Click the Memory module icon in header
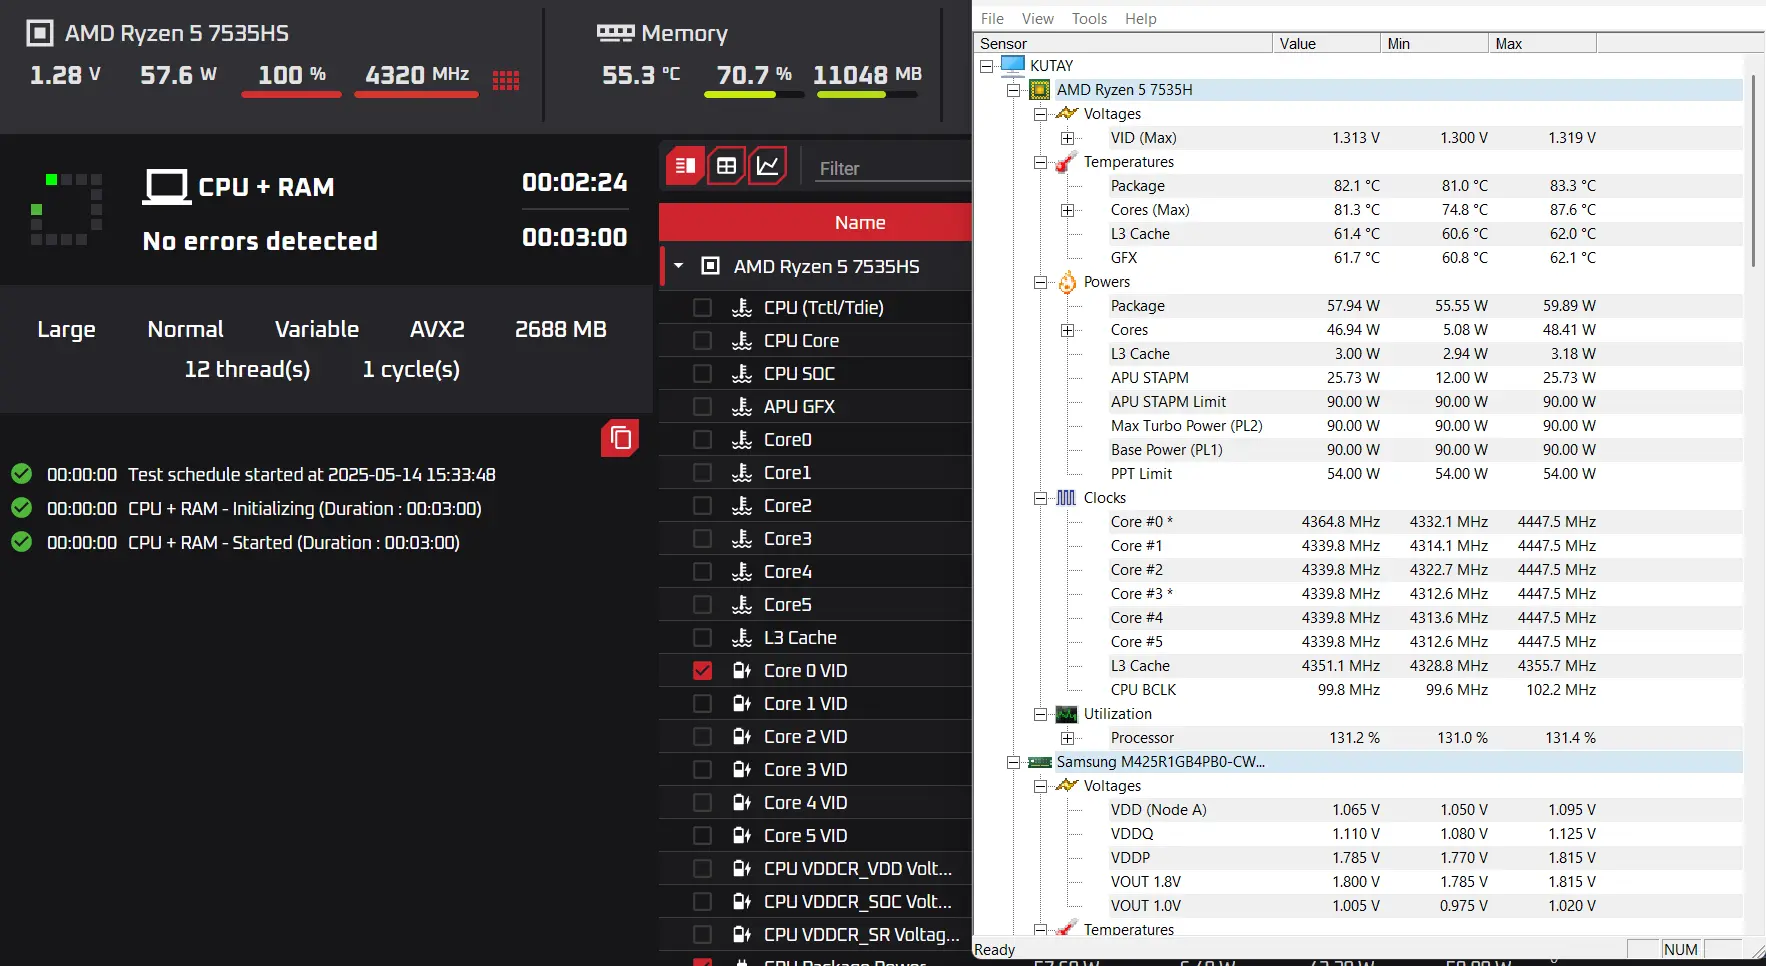The image size is (1766, 966). click(615, 33)
